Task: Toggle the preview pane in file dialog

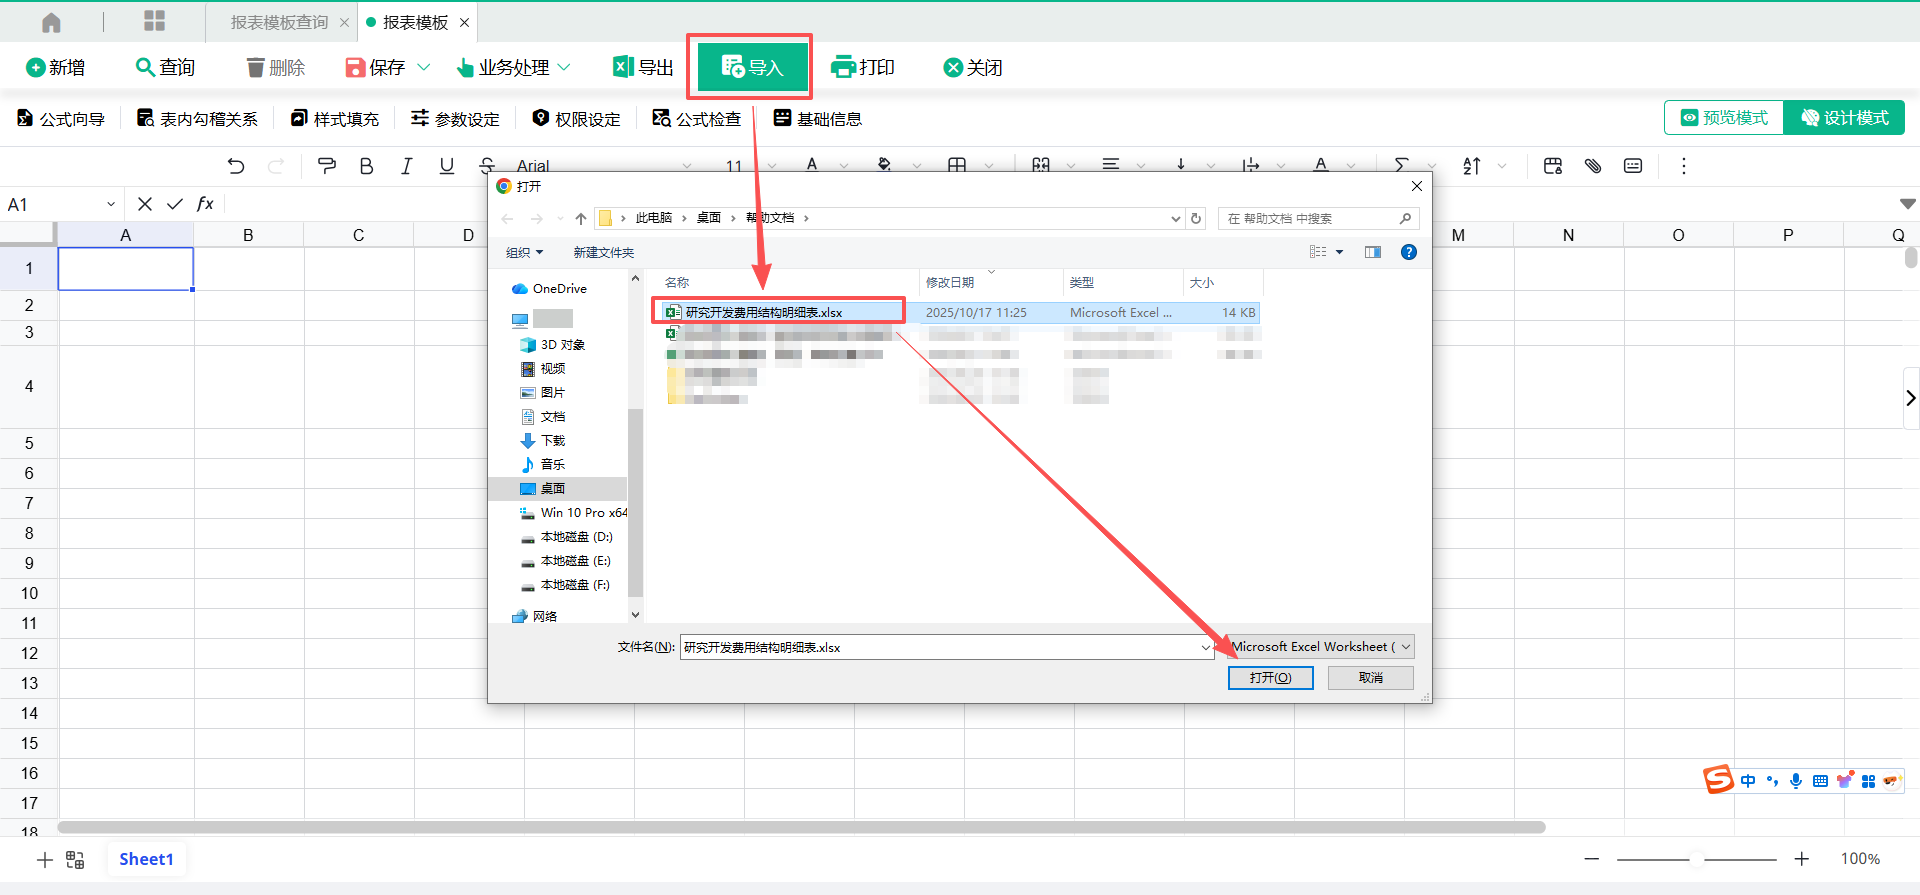Action: 1373,252
